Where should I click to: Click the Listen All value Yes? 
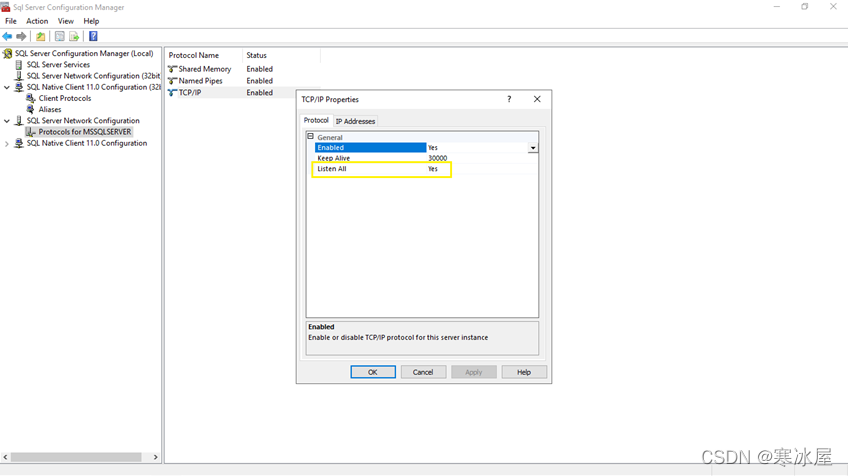(433, 169)
